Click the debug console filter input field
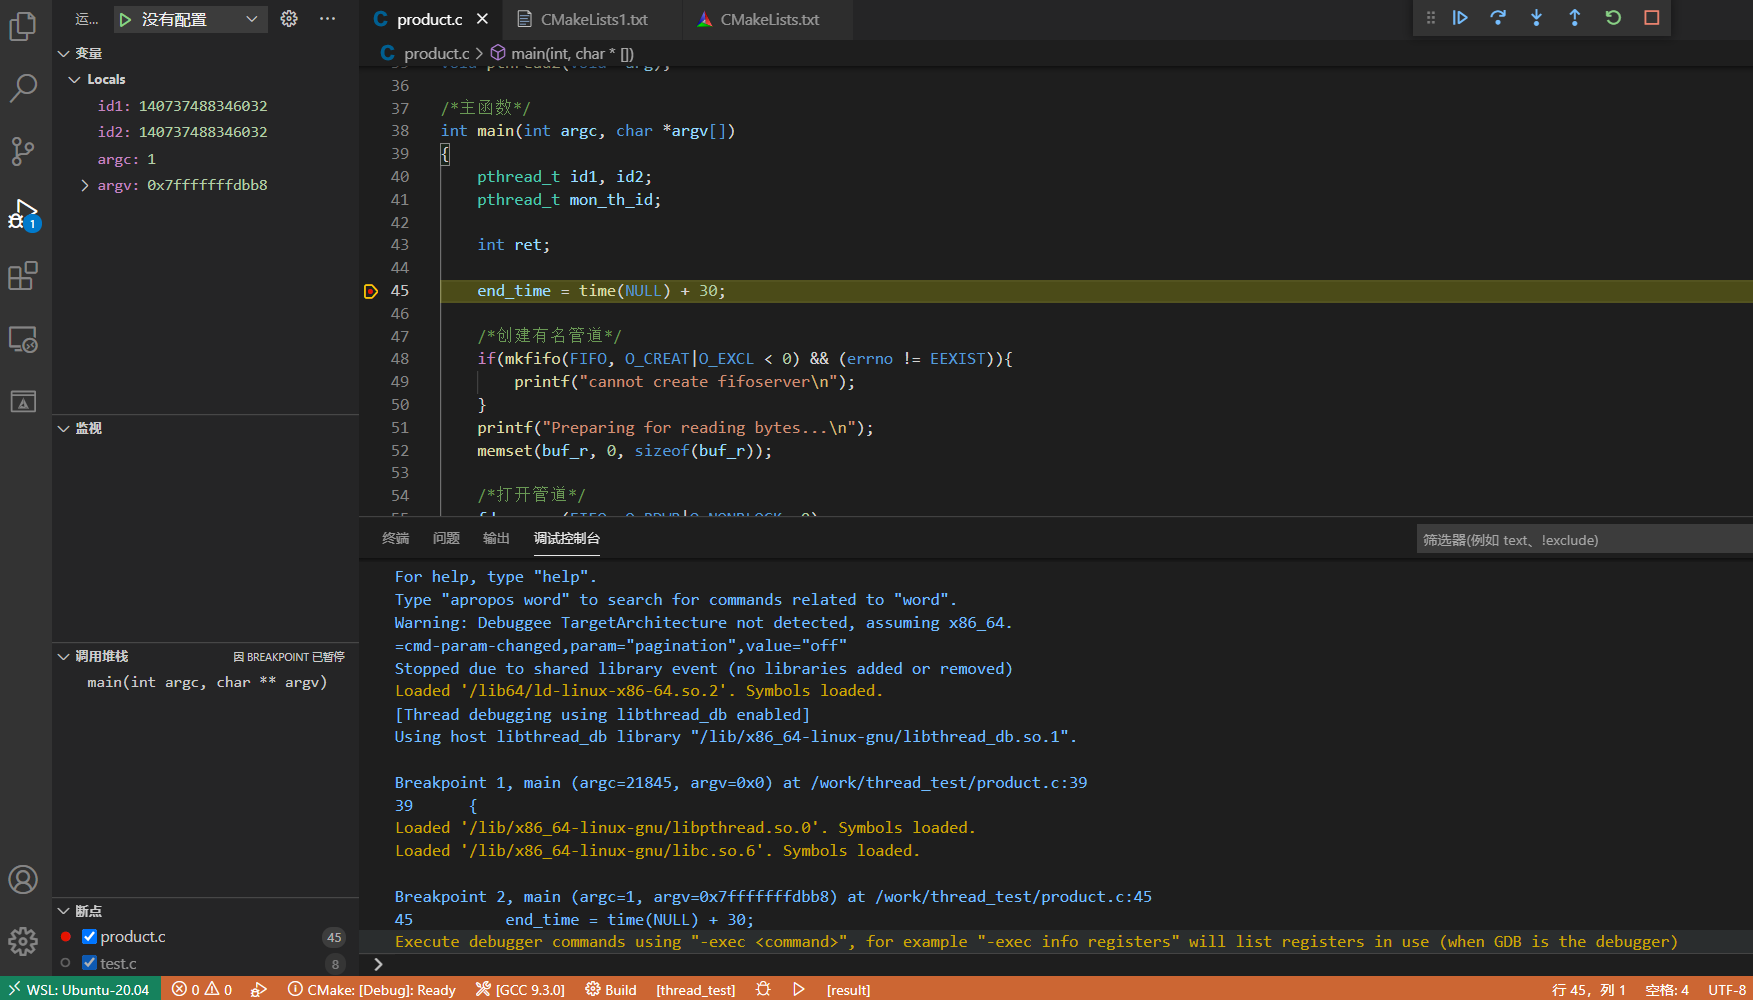Image resolution: width=1753 pixels, height=1000 pixels. click(1583, 539)
